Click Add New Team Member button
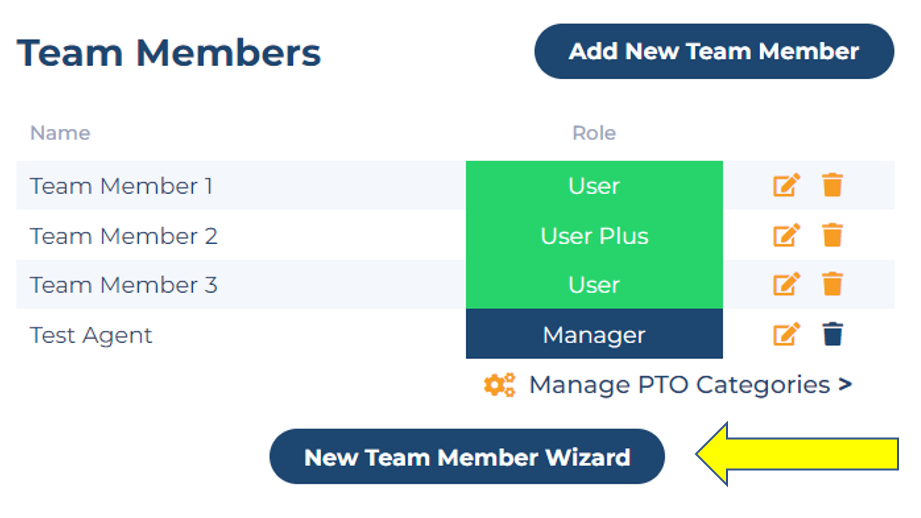Image resolution: width=921 pixels, height=518 pixels. click(x=714, y=52)
